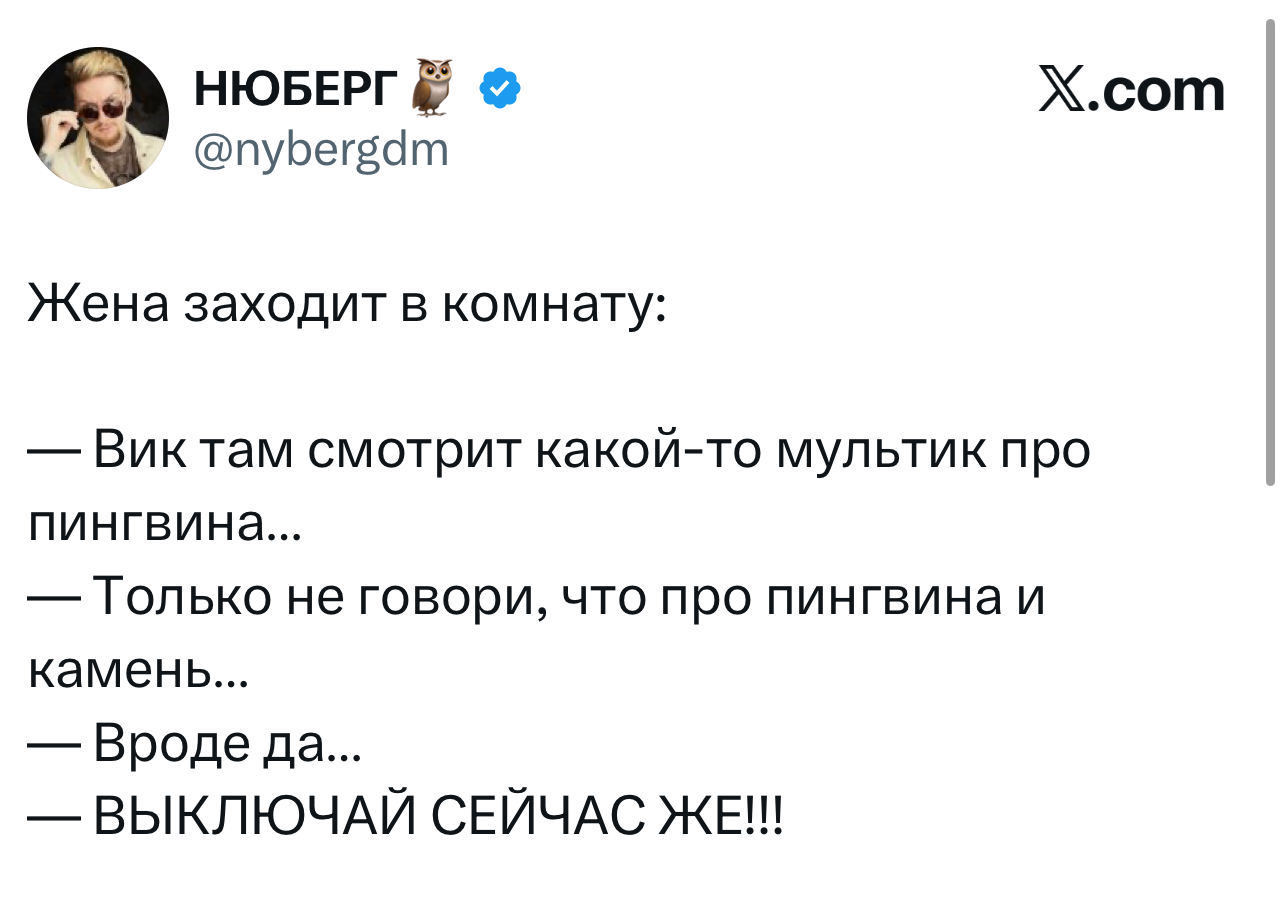The width and height of the screenshot is (1284, 901).
Task: Click the reply line "Вроде да…"
Action: (x=221, y=744)
